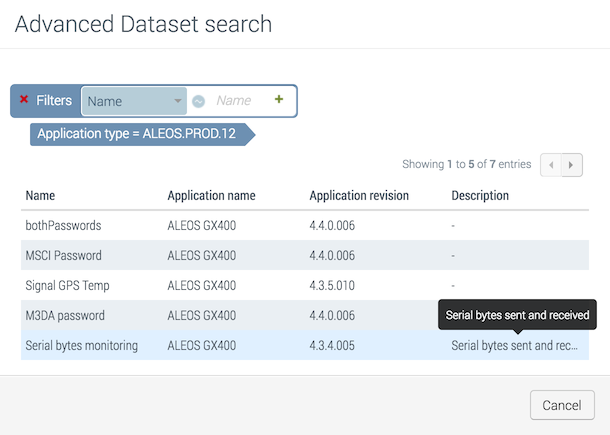
Task: Open the Name filter field dropdown
Action: point(134,101)
